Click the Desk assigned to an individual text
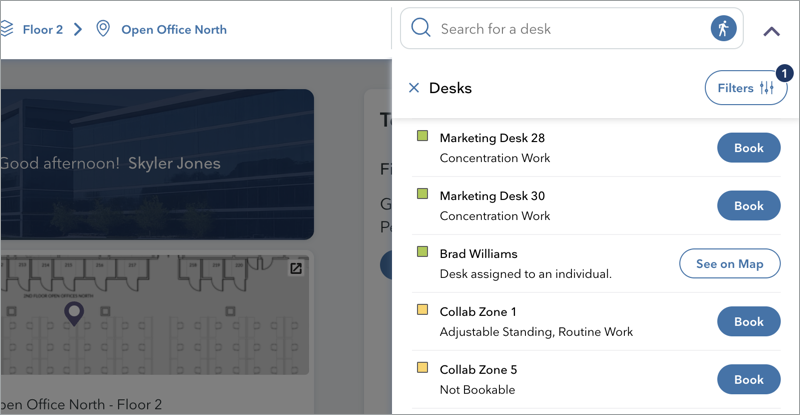 (x=526, y=274)
